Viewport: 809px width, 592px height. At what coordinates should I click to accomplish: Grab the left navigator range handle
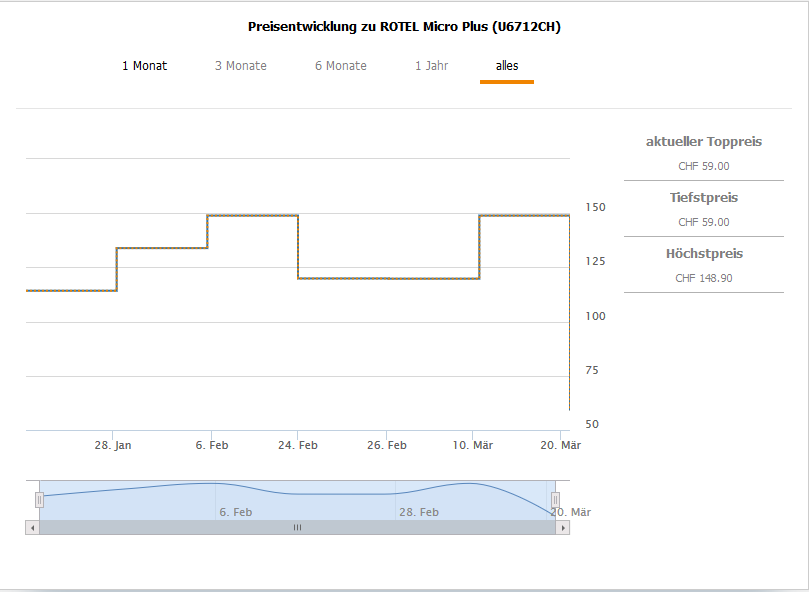click(40, 500)
